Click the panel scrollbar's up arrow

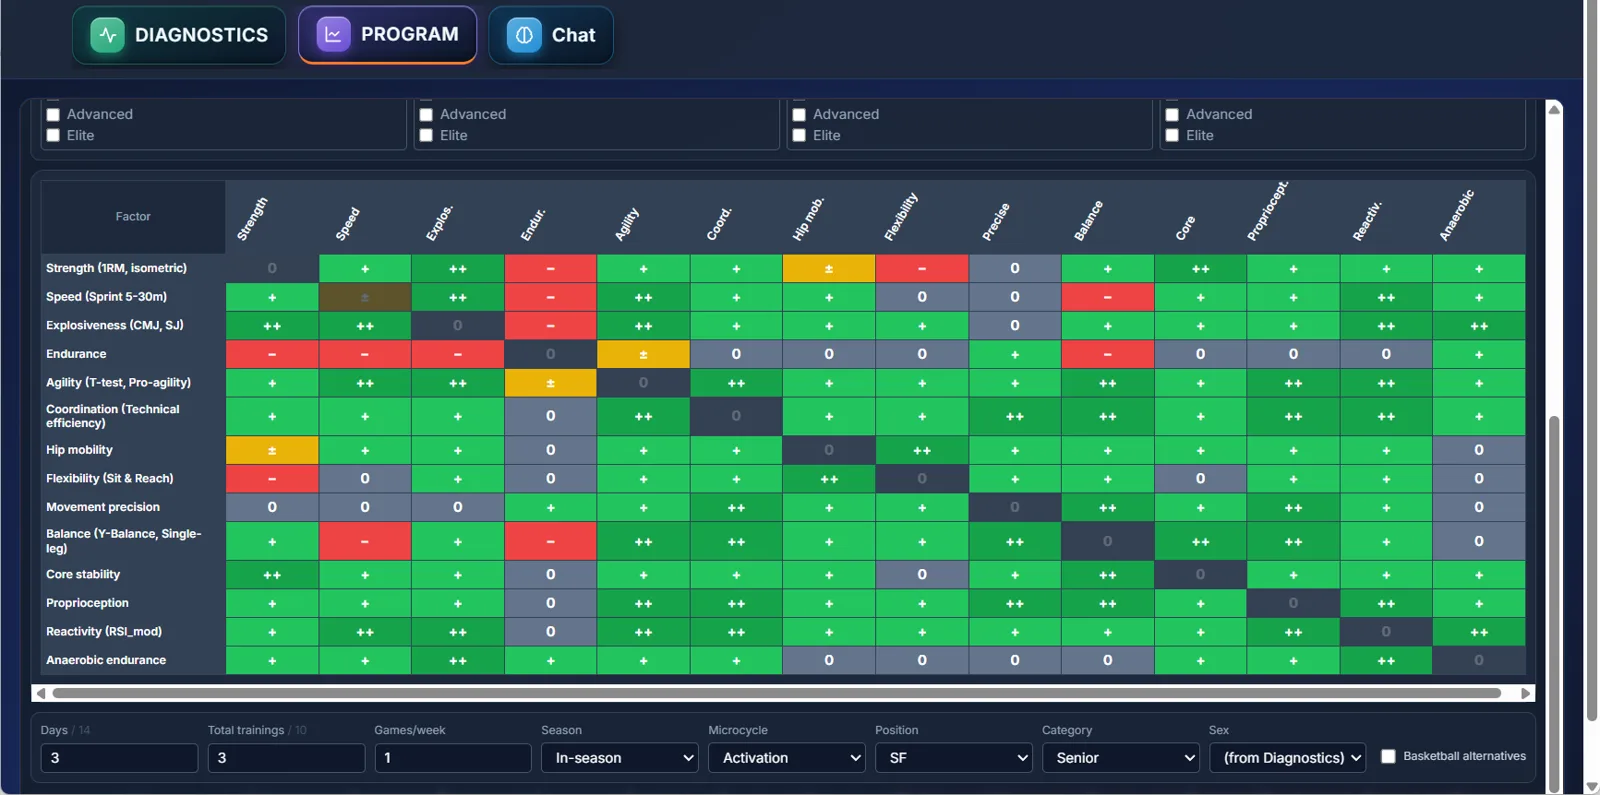[1554, 109]
